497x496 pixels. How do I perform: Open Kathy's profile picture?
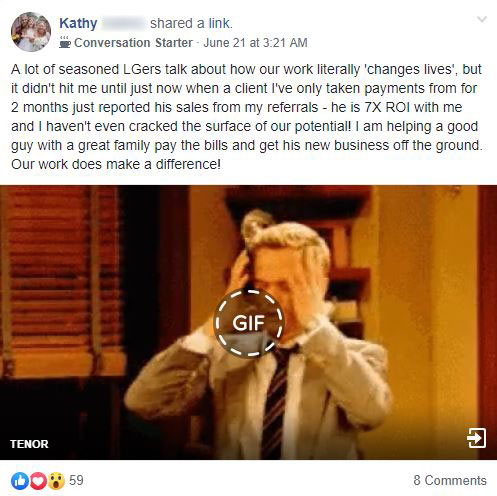(x=31, y=32)
